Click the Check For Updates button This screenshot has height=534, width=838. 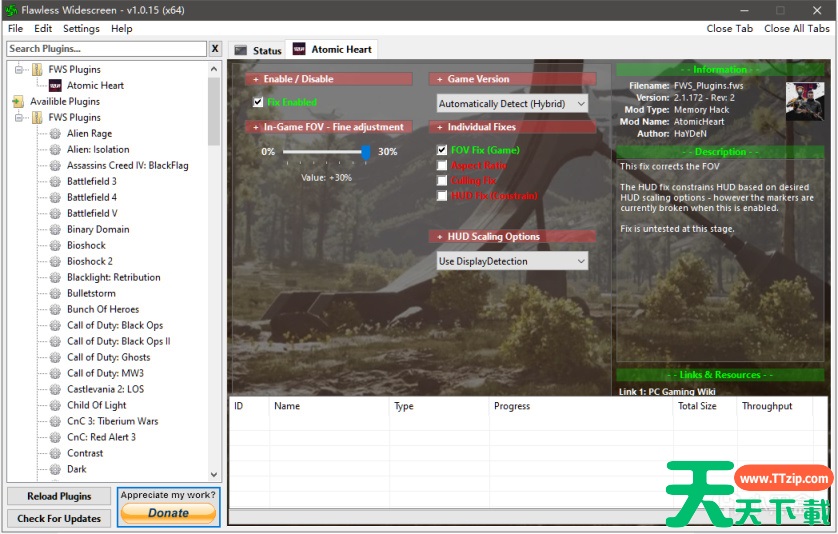(59, 518)
